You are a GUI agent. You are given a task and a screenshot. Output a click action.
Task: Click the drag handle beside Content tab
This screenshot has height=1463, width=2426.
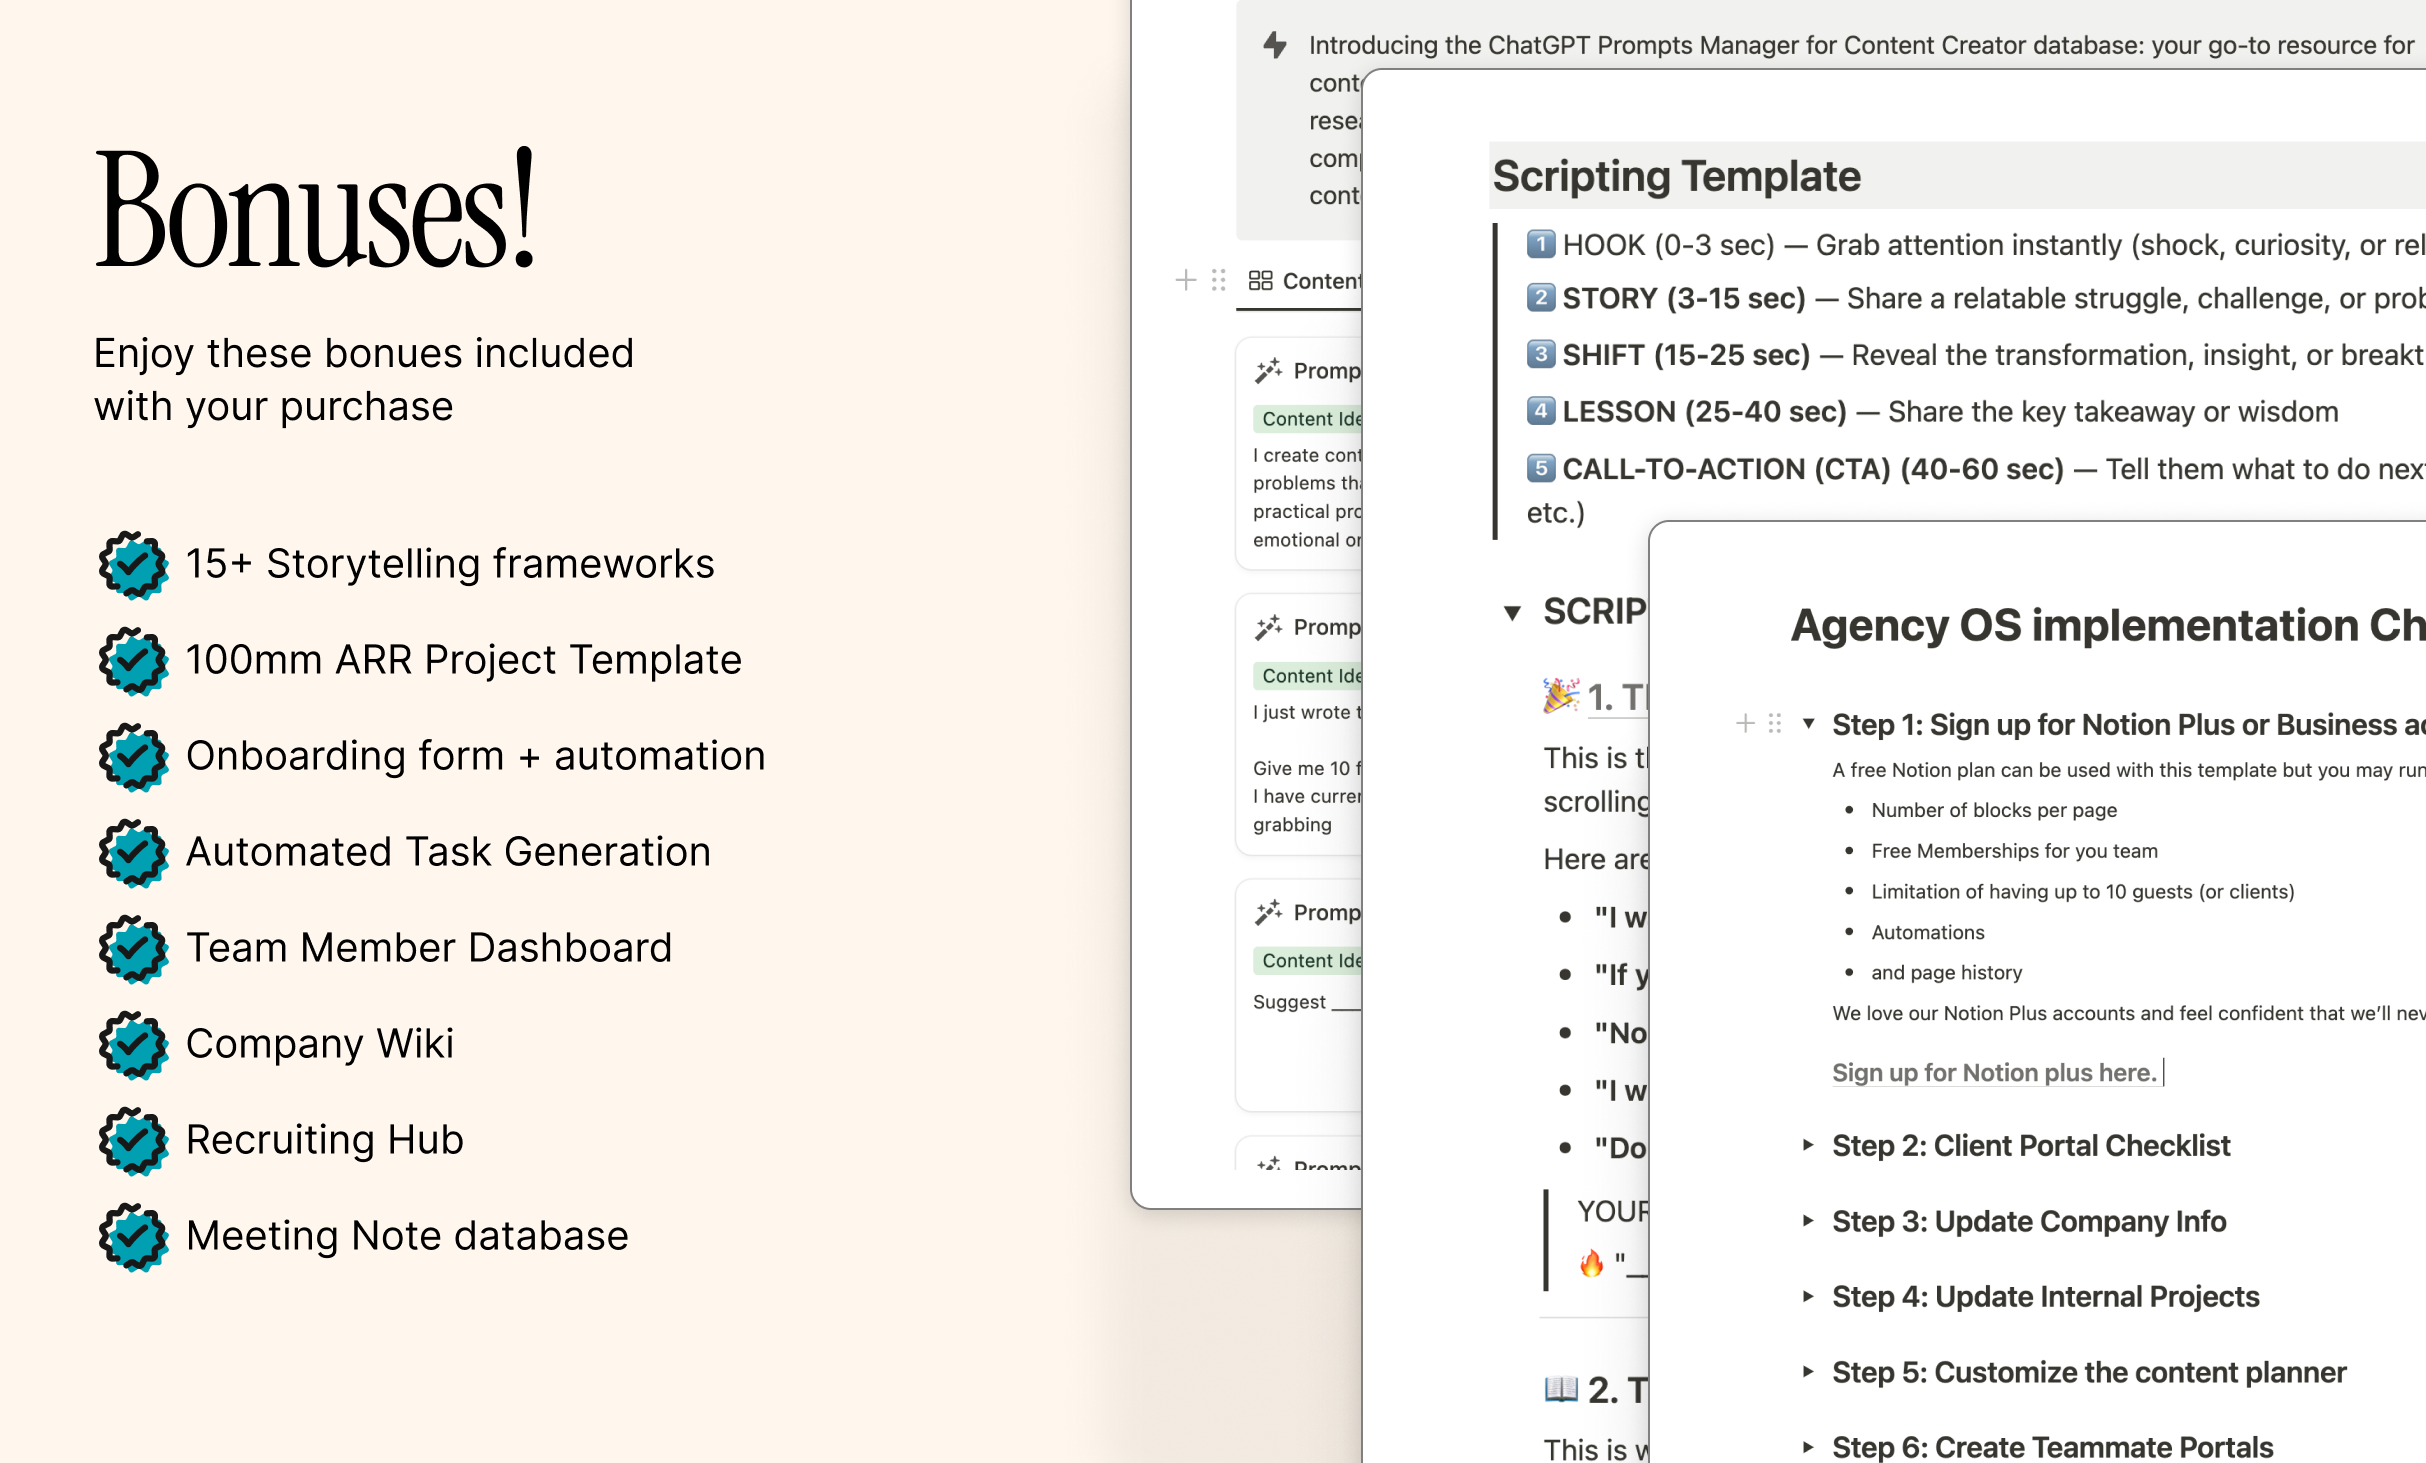(1218, 280)
